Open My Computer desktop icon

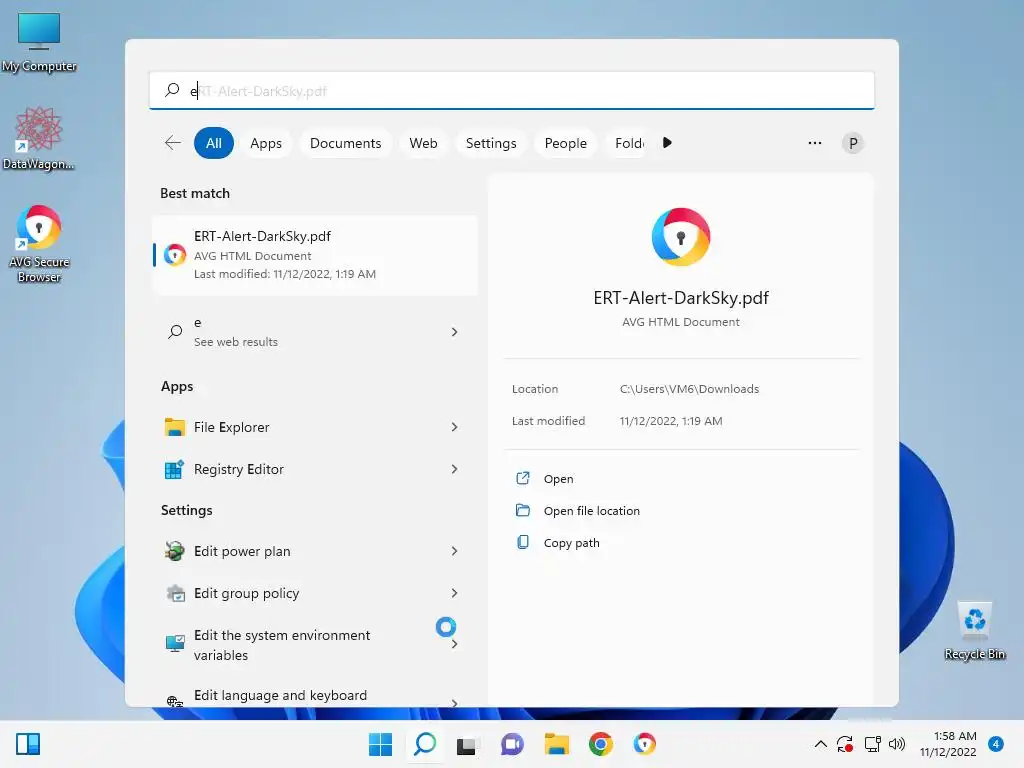[39, 42]
